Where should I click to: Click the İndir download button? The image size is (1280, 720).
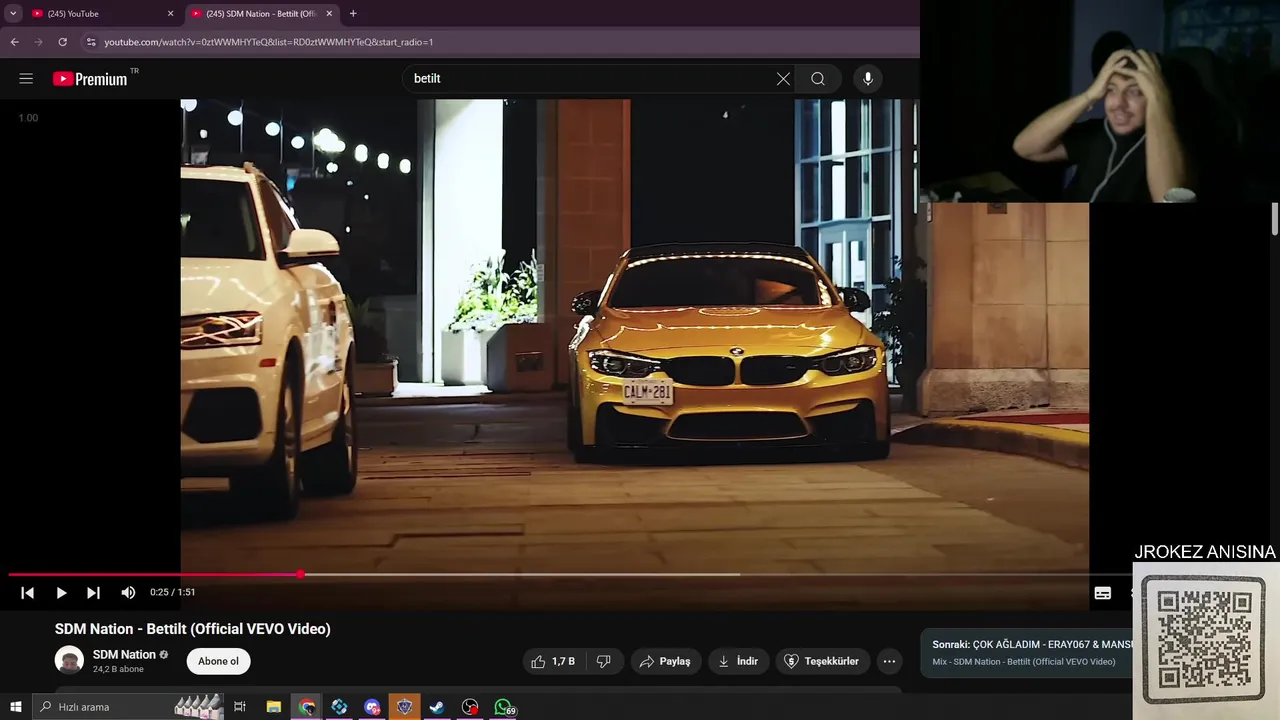[739, 662]
